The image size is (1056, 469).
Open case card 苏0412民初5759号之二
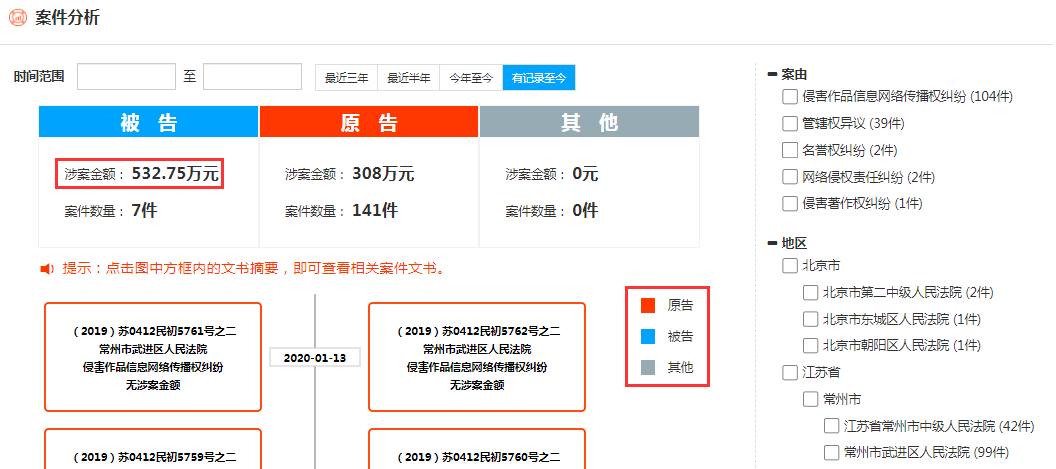click(x=153, y=449)
